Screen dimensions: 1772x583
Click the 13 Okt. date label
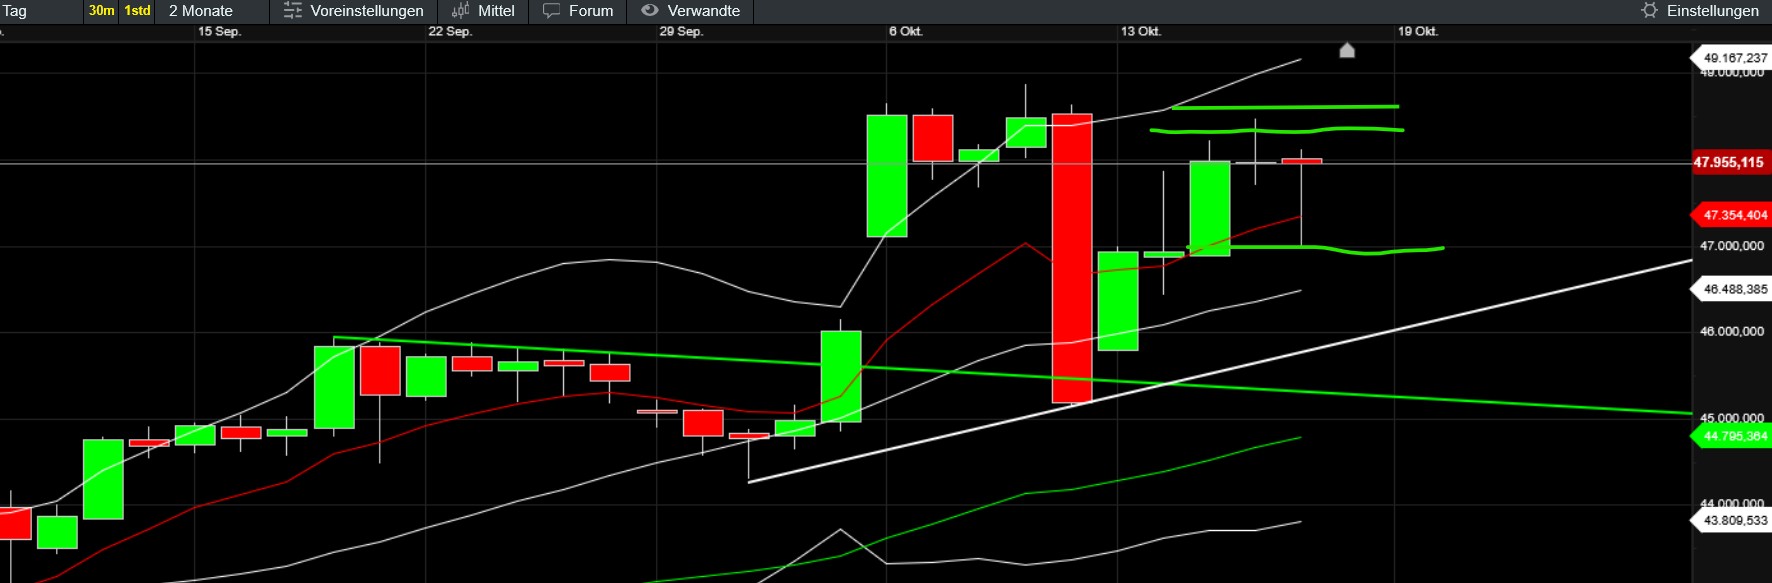(1141, 32)
